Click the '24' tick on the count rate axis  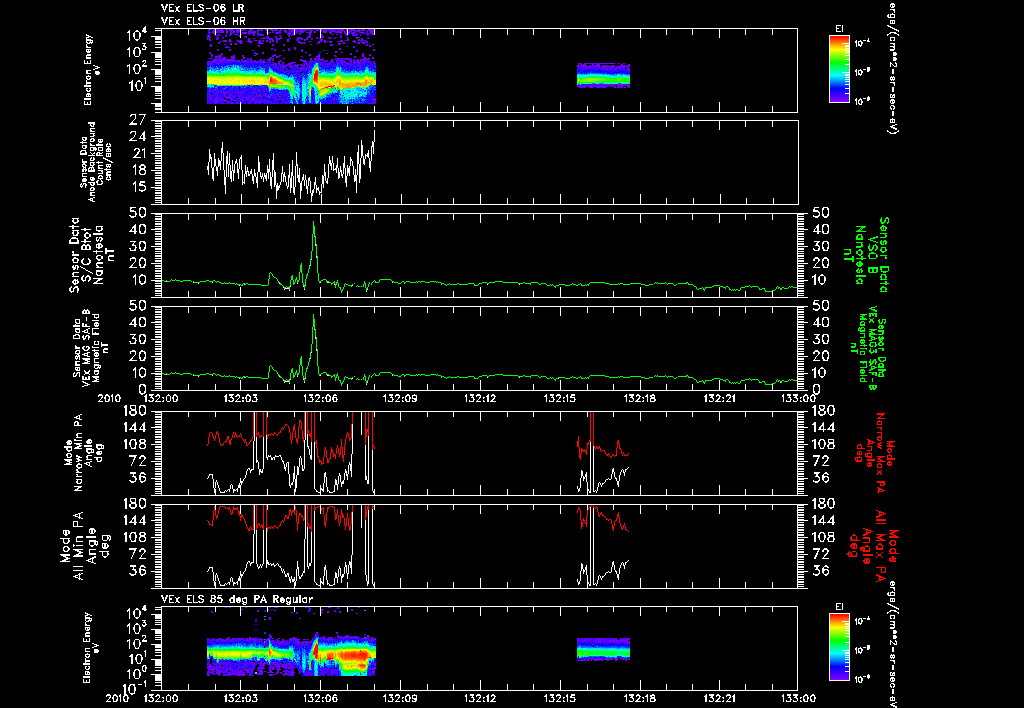138,137
